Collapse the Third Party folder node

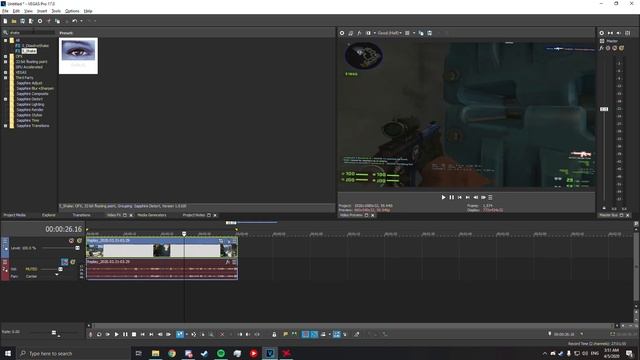coord(5,78)
